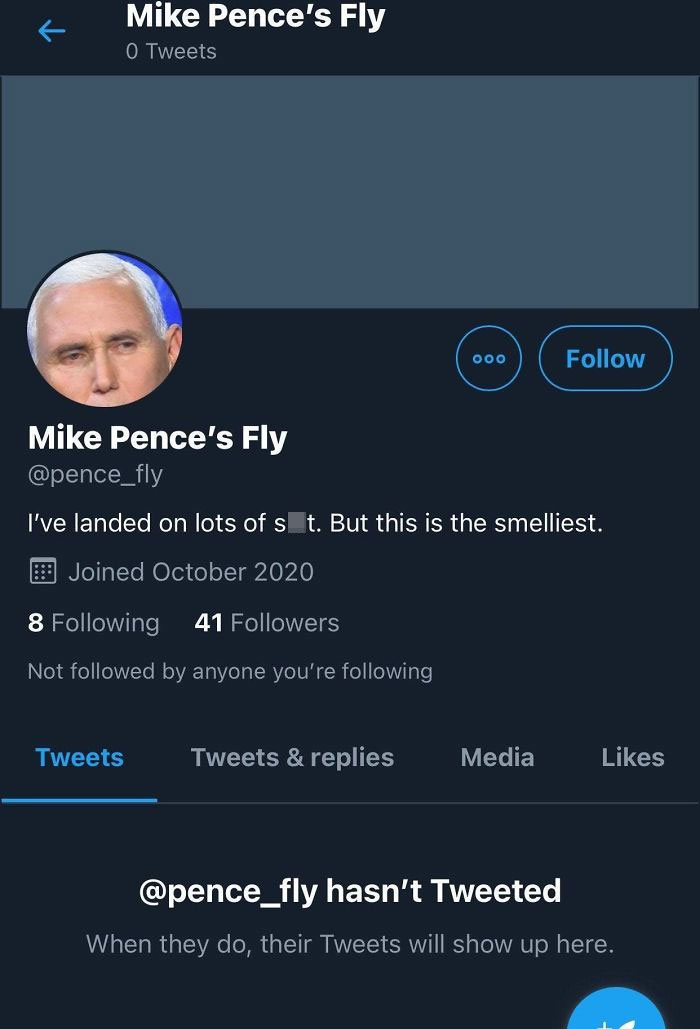This screenshot has height=1029, width=700.
Task: Open the 8 Following list
Action: pyautogui.click(x=94, y=622)
